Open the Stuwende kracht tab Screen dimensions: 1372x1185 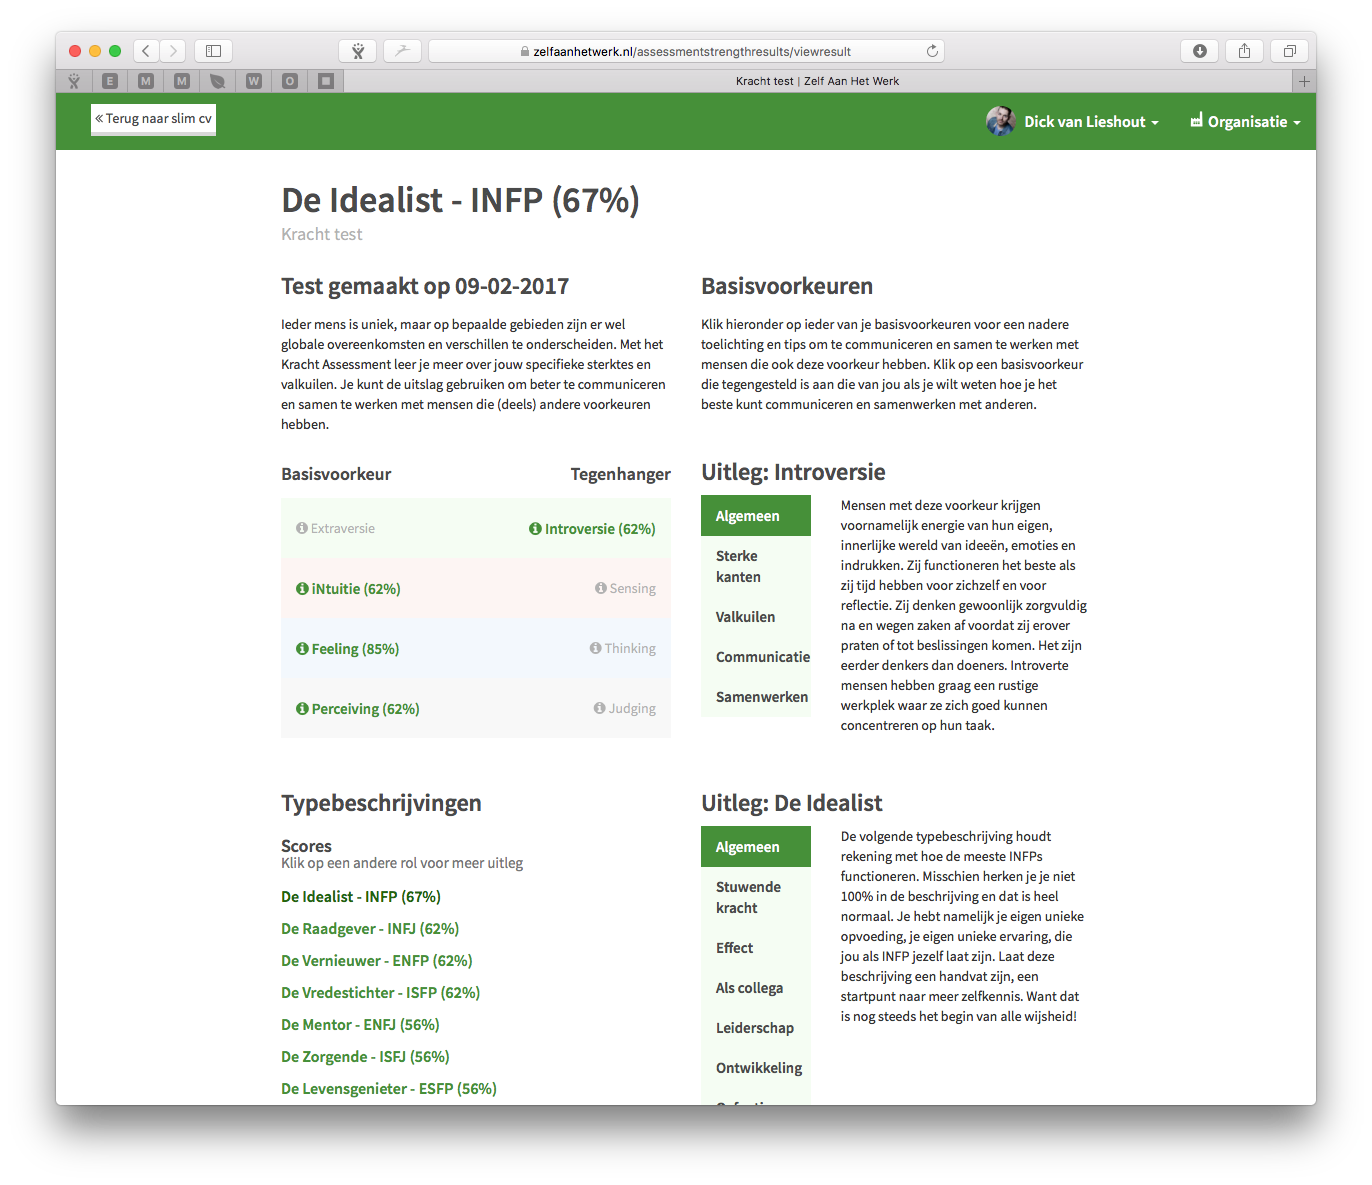756,898
